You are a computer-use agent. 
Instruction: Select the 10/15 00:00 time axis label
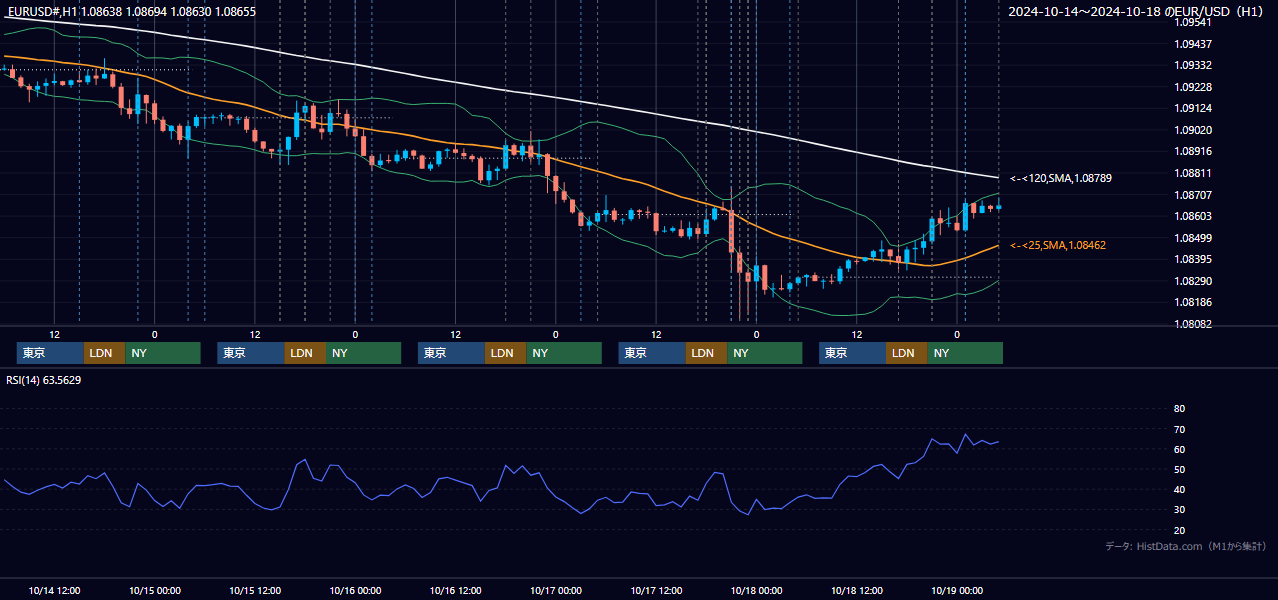(x=154, y=590)
